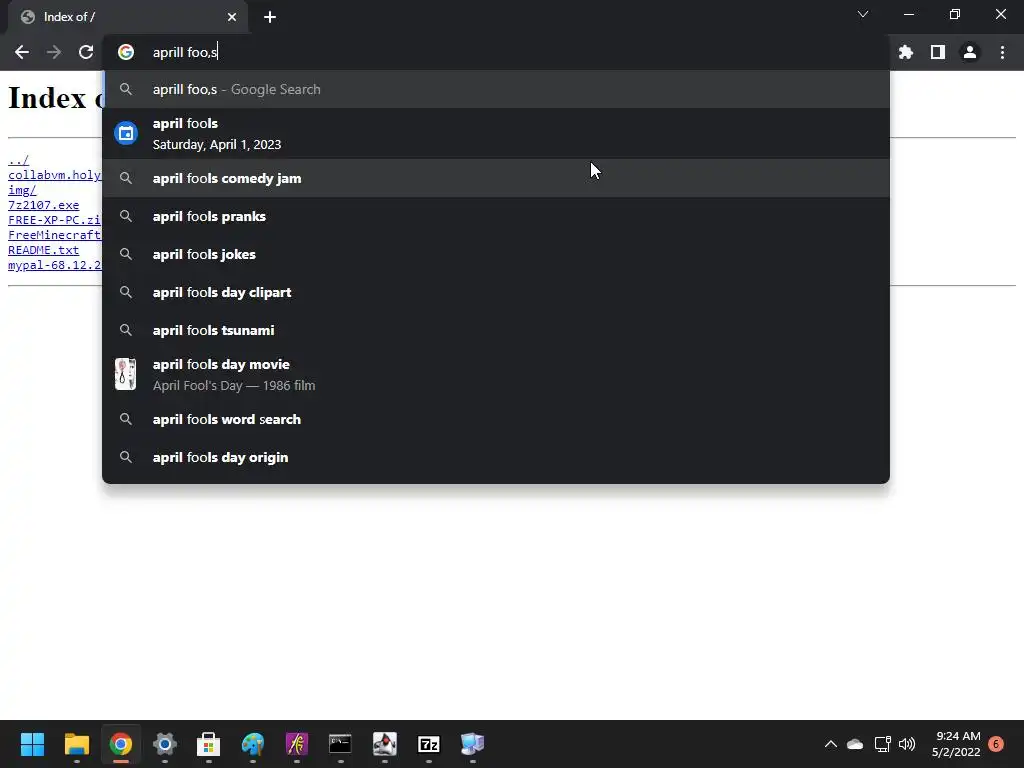Open the 'mypal-68.12.2' link
Image resolution: width=1024 pixels, height=768 pixels.
point(55,265)
